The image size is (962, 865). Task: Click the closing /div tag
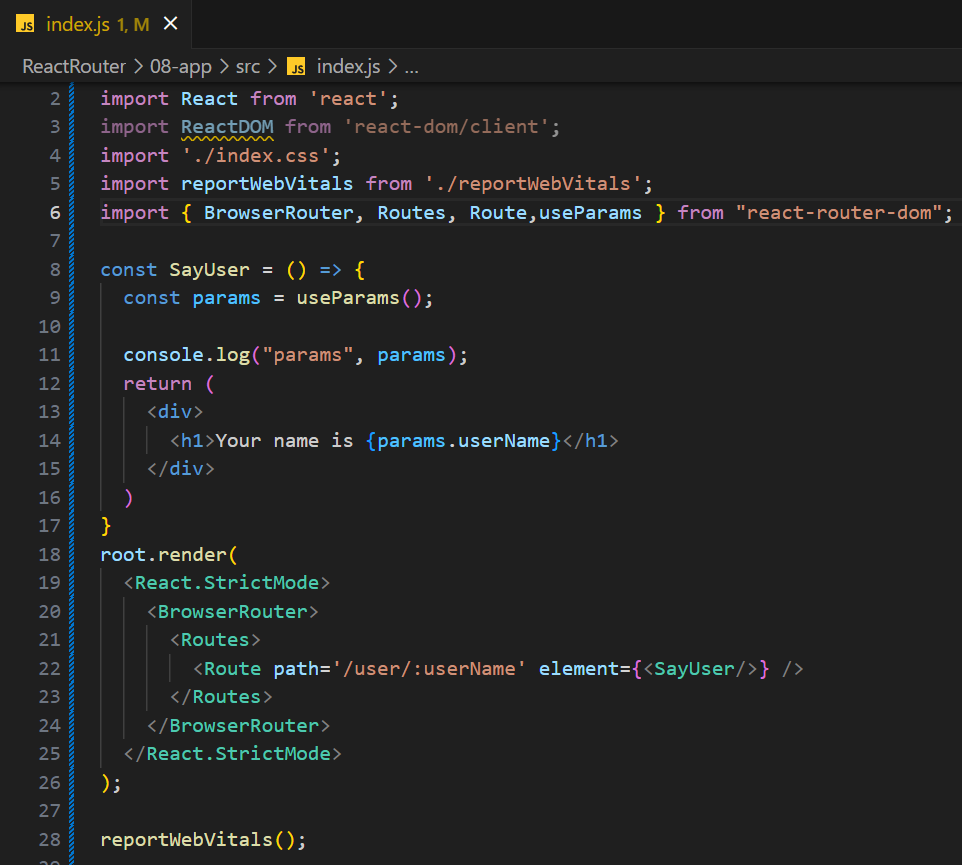point(181,469)
